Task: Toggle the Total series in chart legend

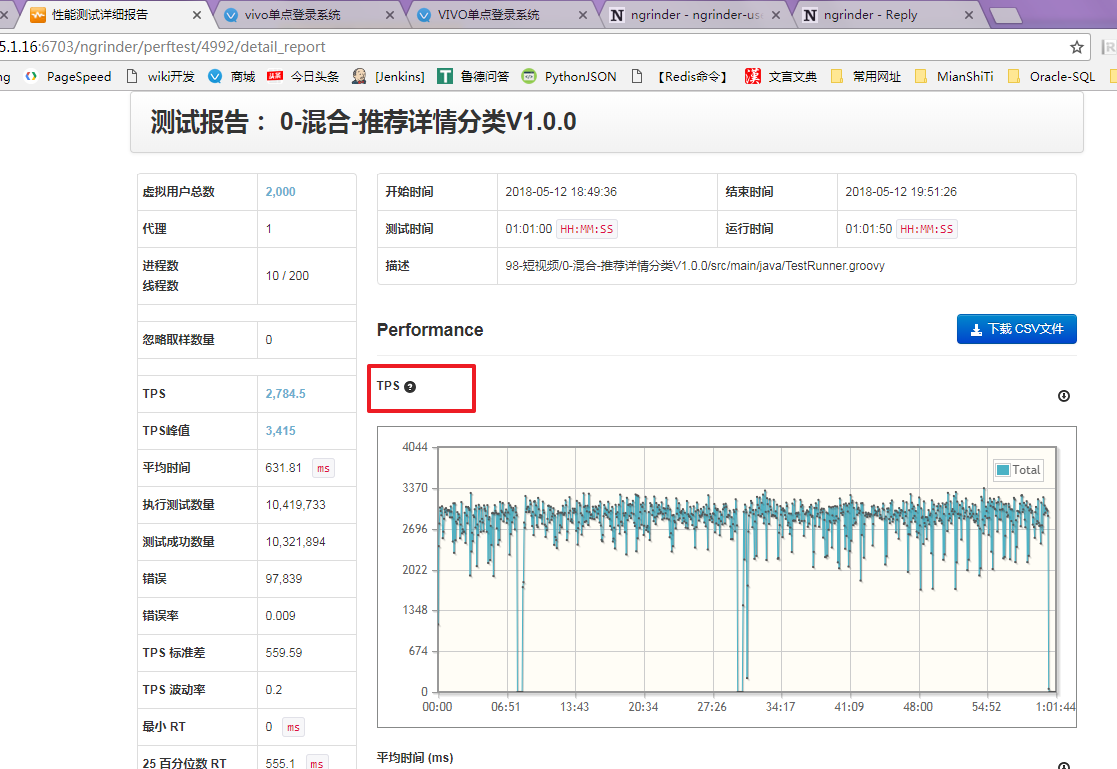Action: [x=1018, y=470]
